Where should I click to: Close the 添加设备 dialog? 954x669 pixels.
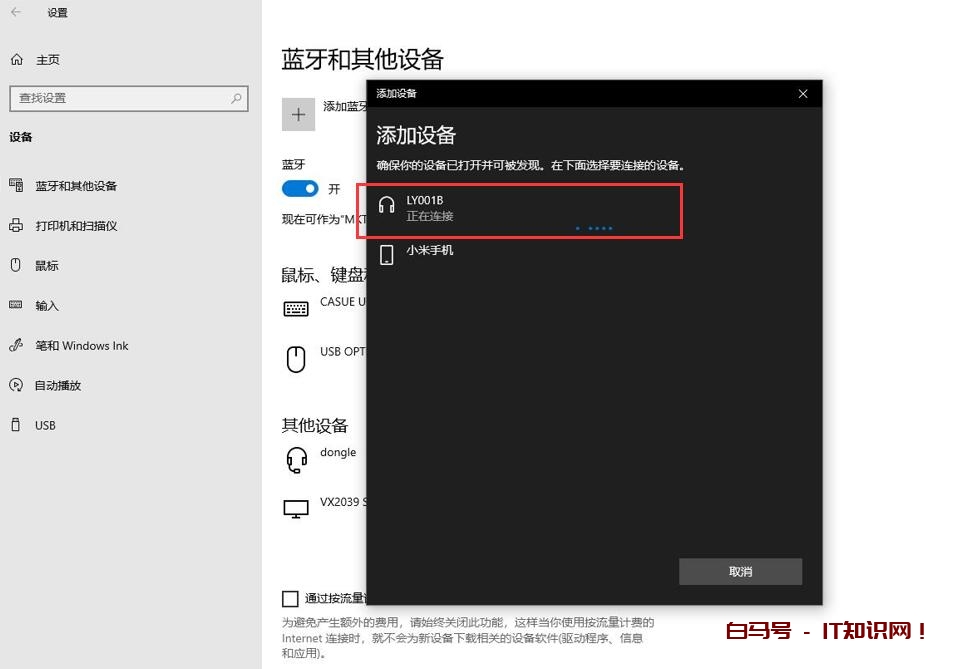tap(802, 94)
